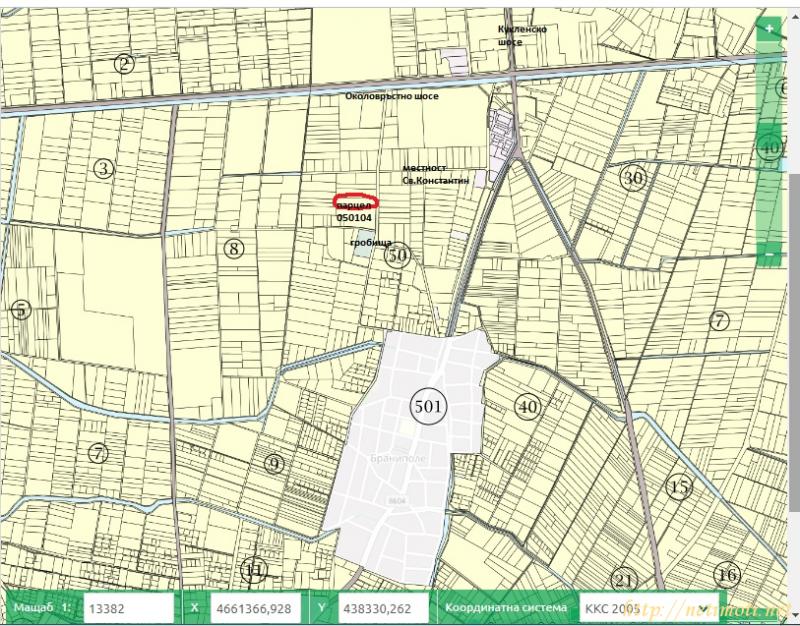Focus the Y coordinate field

383,607
